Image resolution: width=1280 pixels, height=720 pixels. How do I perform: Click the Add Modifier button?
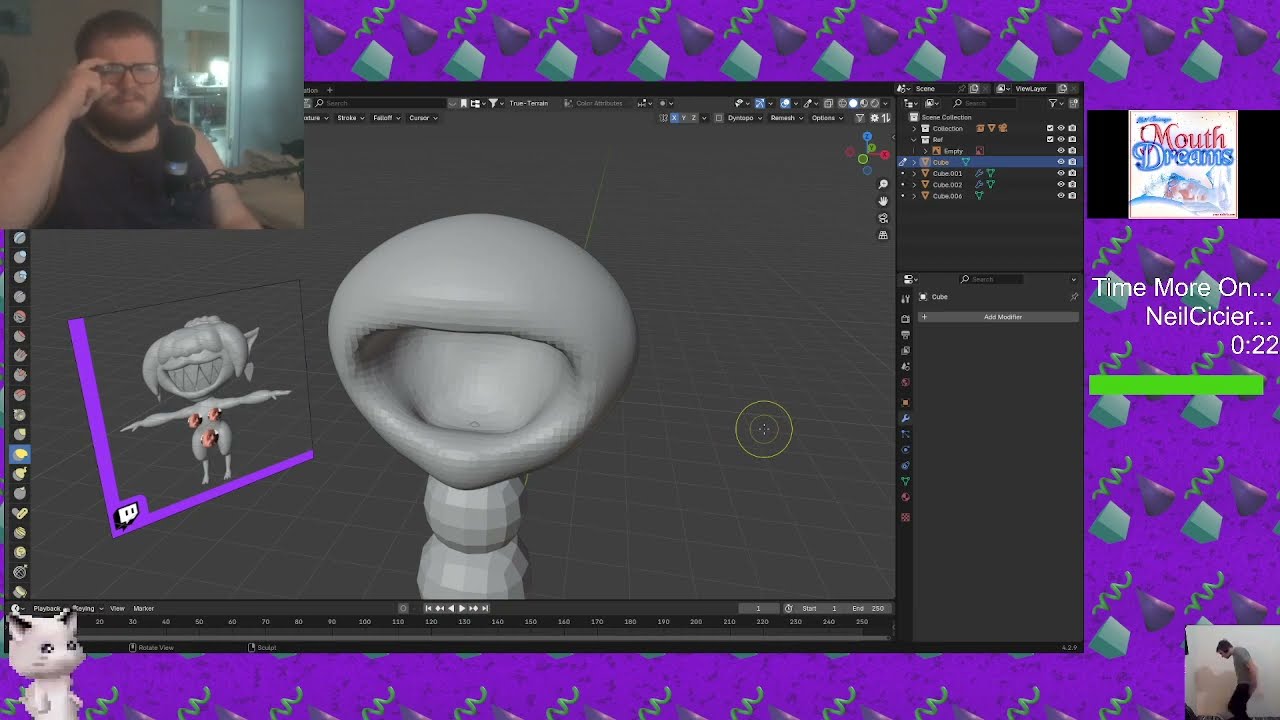[x=999, y=317]
